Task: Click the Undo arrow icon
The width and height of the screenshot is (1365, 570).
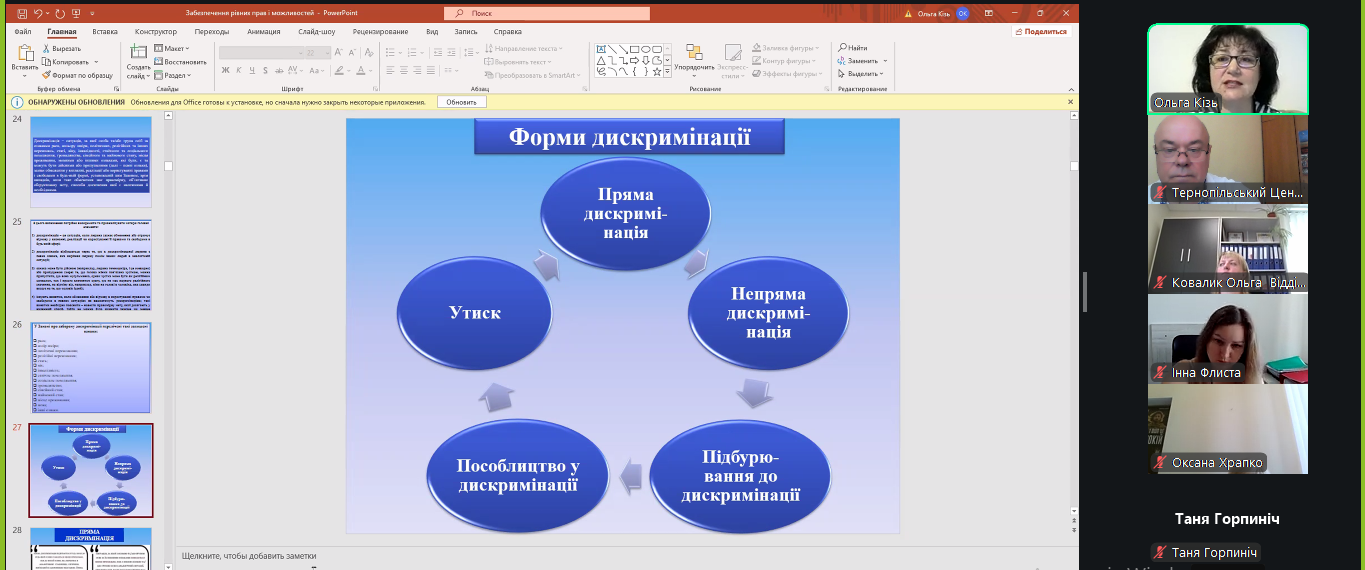Action: 38,13
